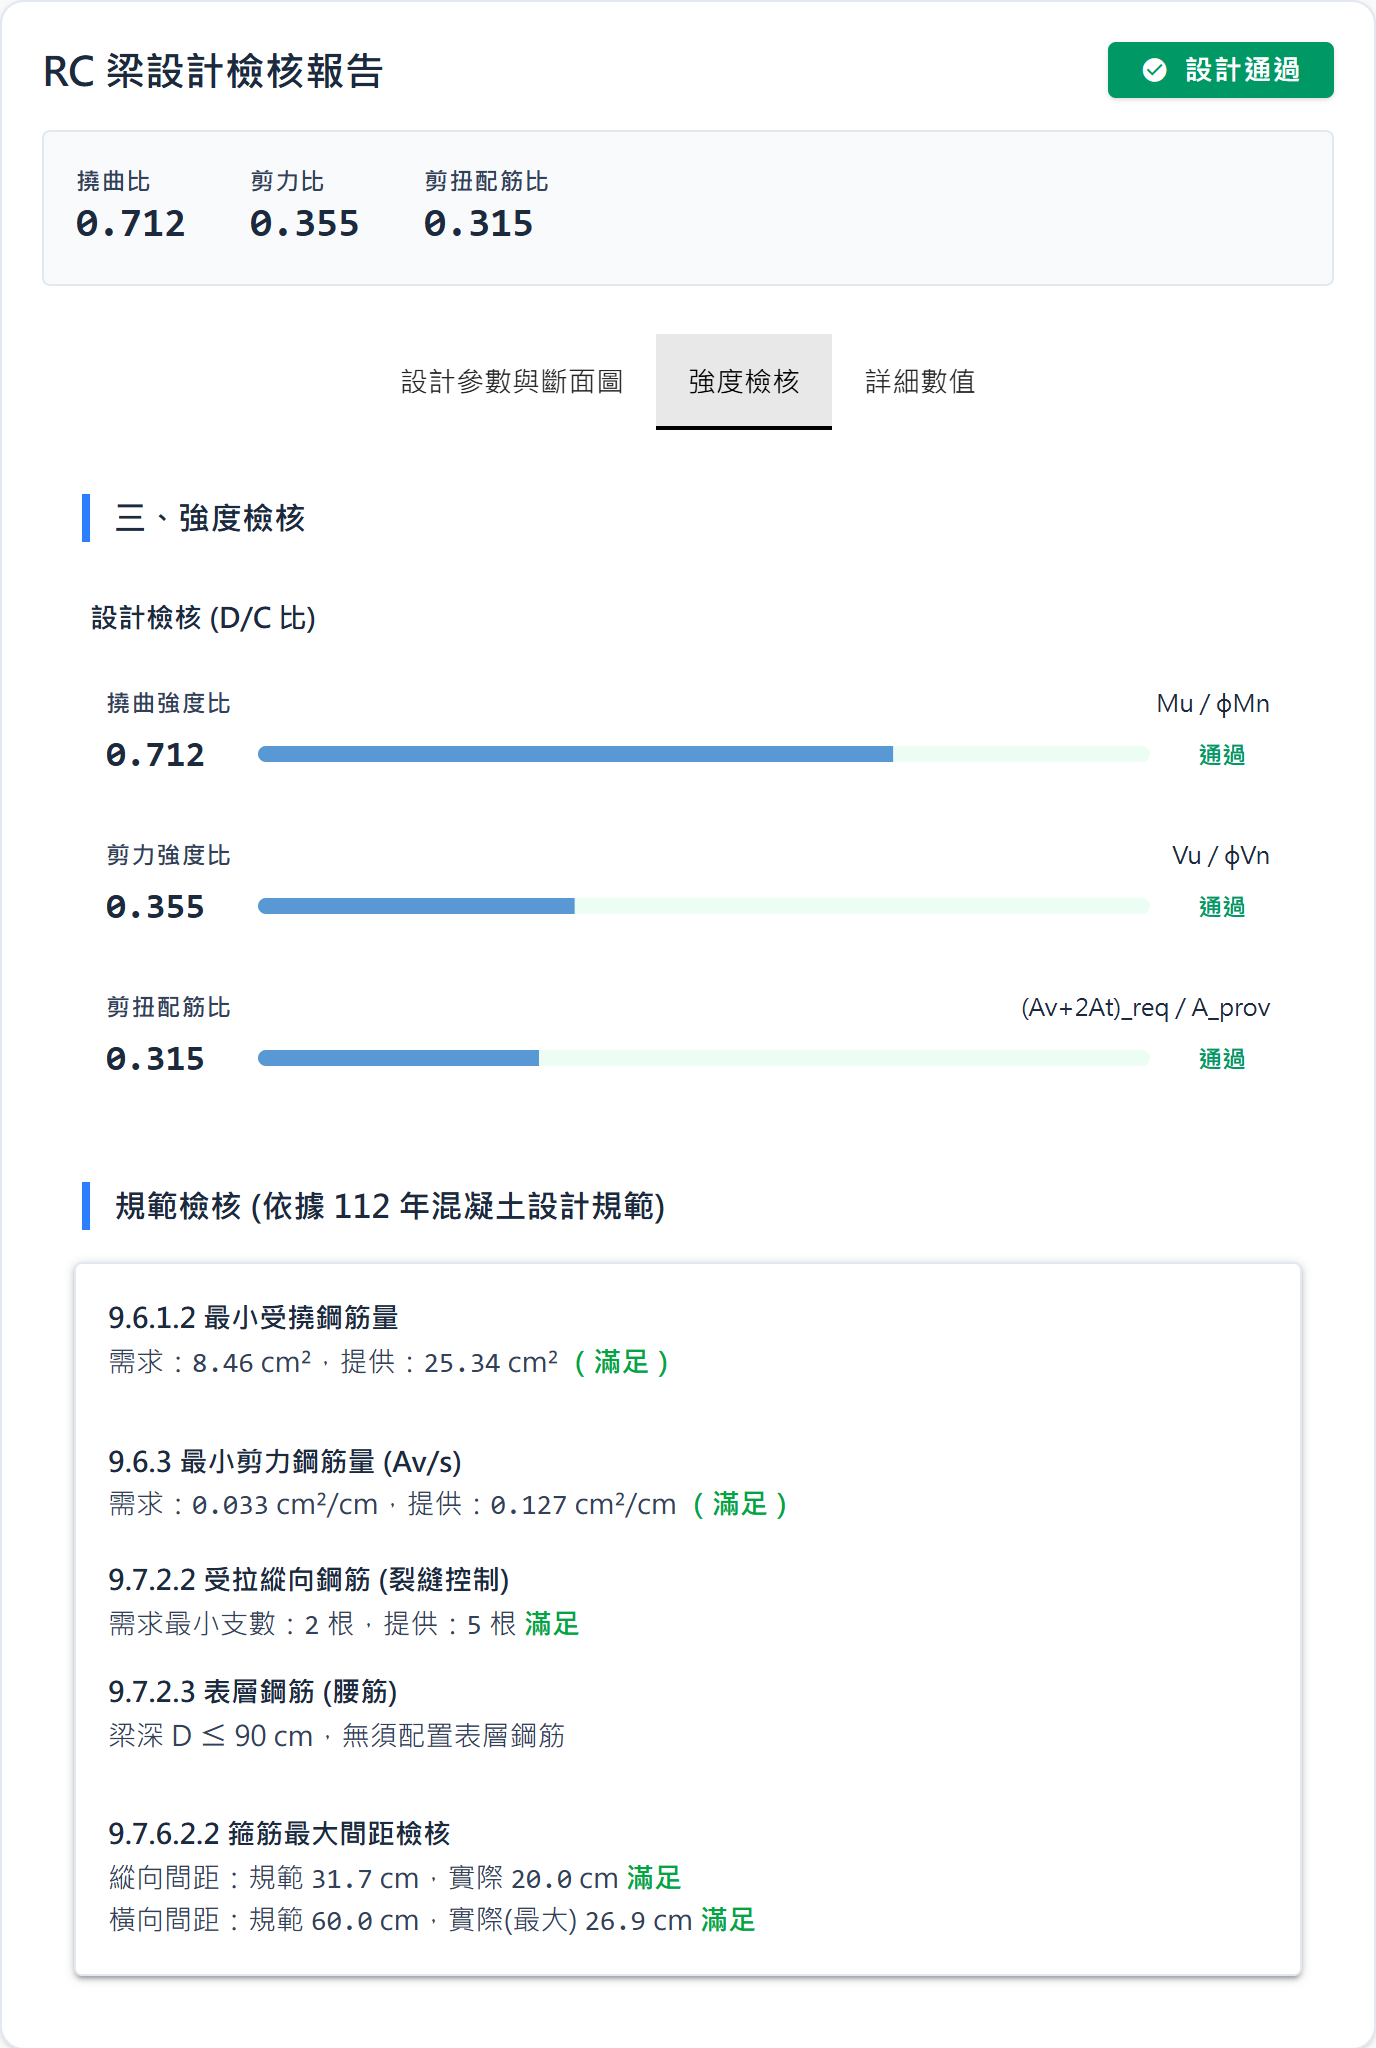Click the 剪扭配筋比 0.315 summary value

click(x=480, y=222)
